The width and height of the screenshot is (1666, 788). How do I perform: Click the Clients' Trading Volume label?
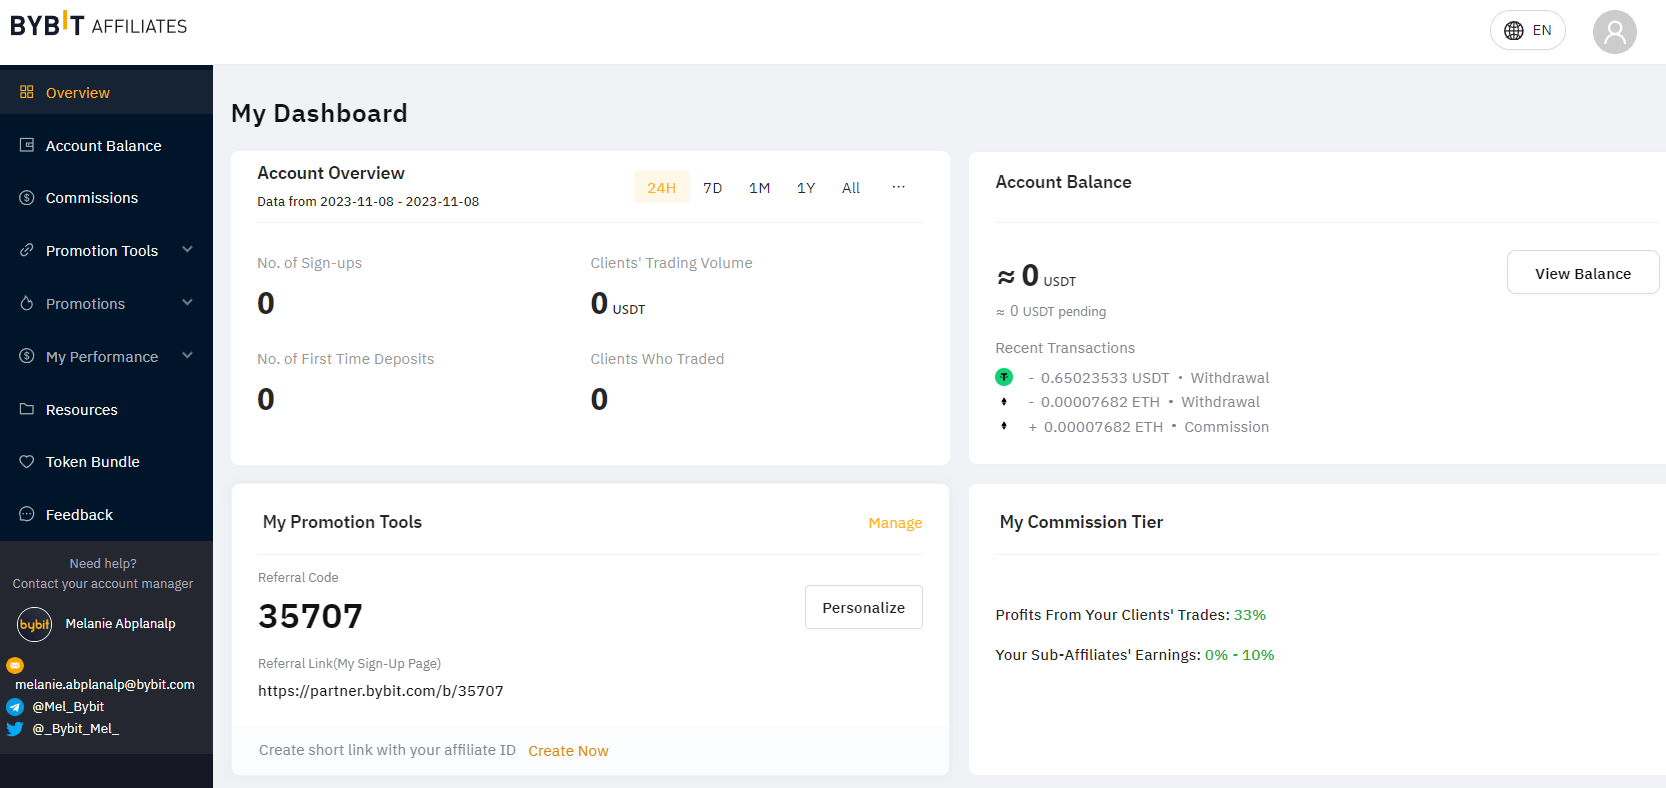point(671,263)
